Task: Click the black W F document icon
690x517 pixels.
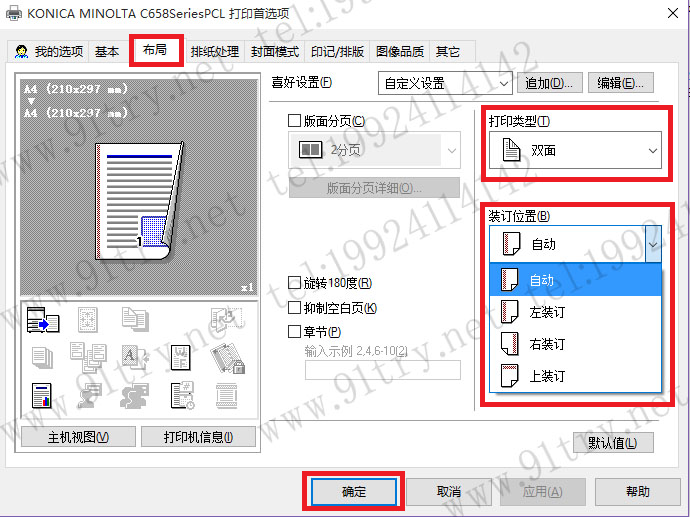Action: (180, 357)
